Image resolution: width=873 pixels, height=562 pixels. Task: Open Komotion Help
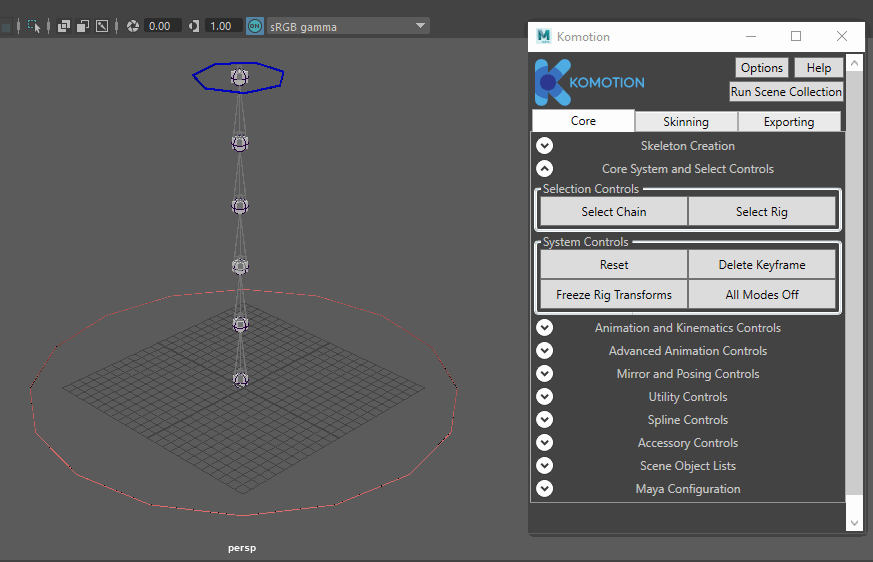818,68
